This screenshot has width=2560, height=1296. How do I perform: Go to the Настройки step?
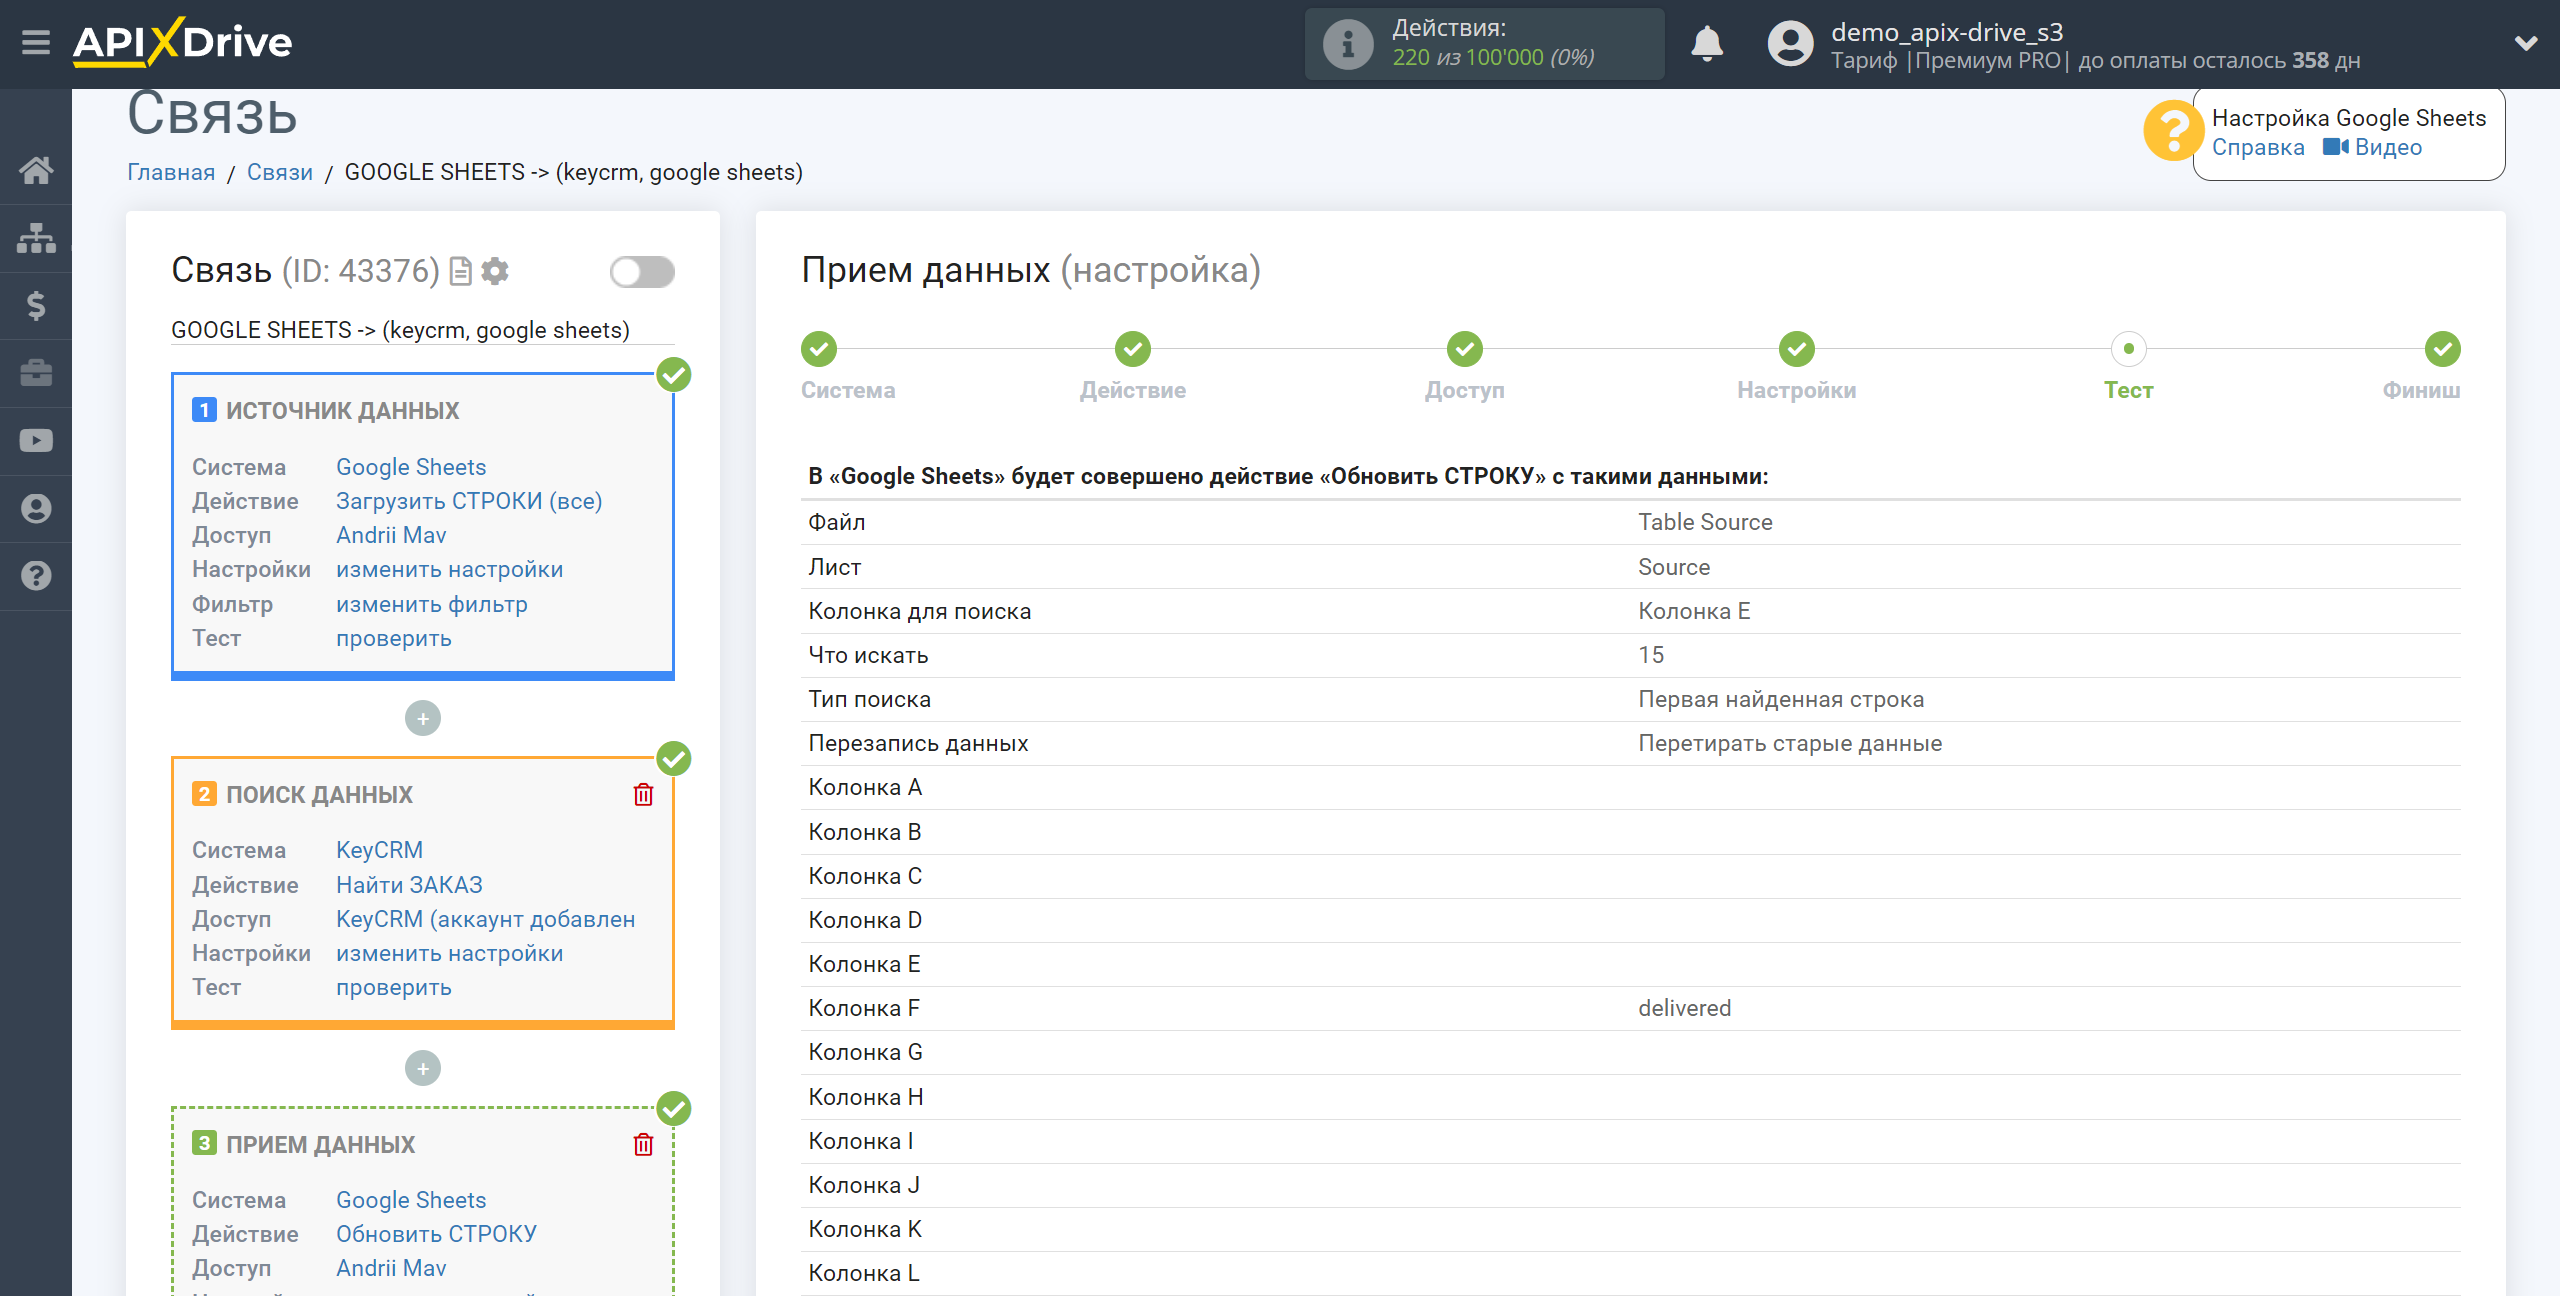[x=1797, y=349]
